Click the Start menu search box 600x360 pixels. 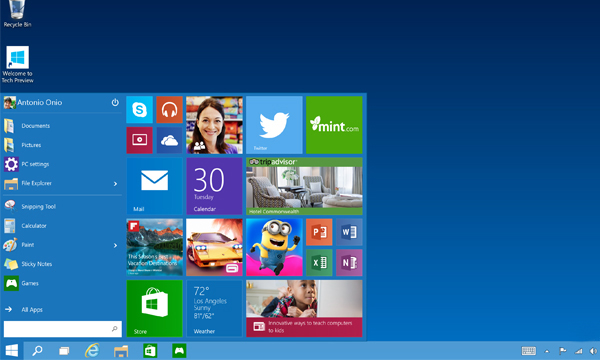63,329
